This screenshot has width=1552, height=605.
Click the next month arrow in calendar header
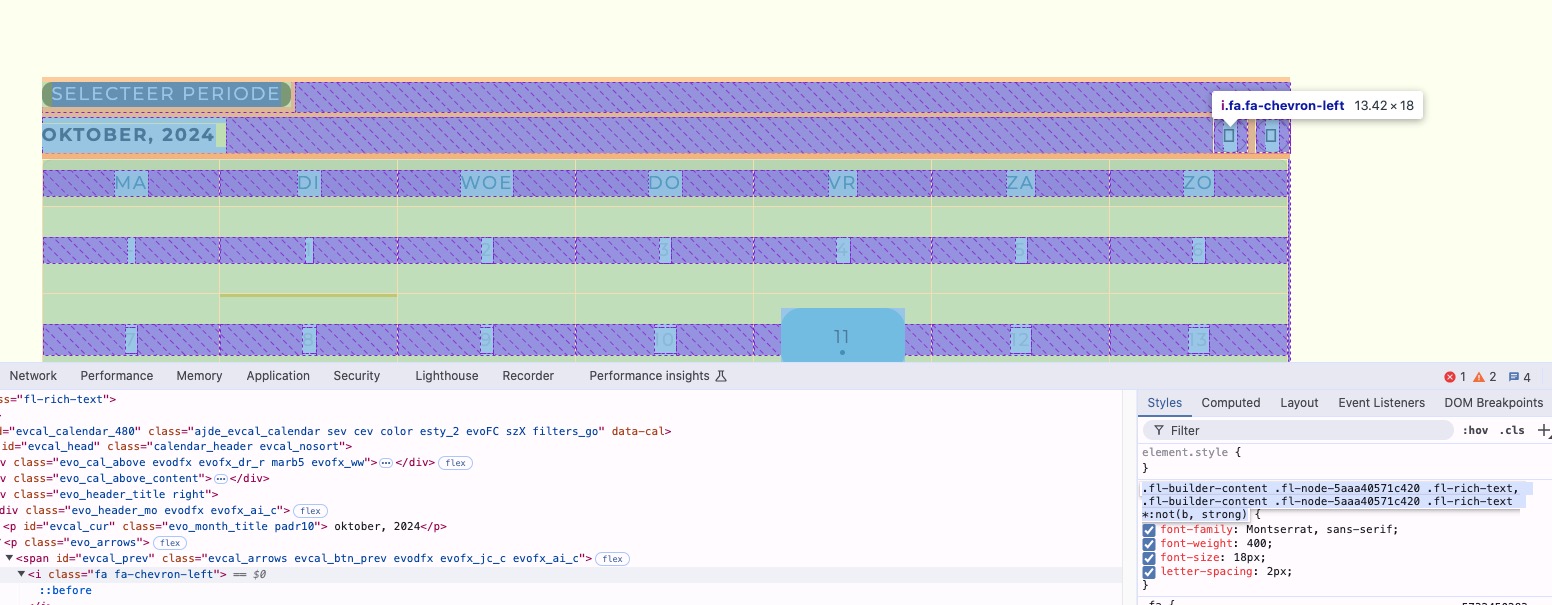tap(1272, 135)
